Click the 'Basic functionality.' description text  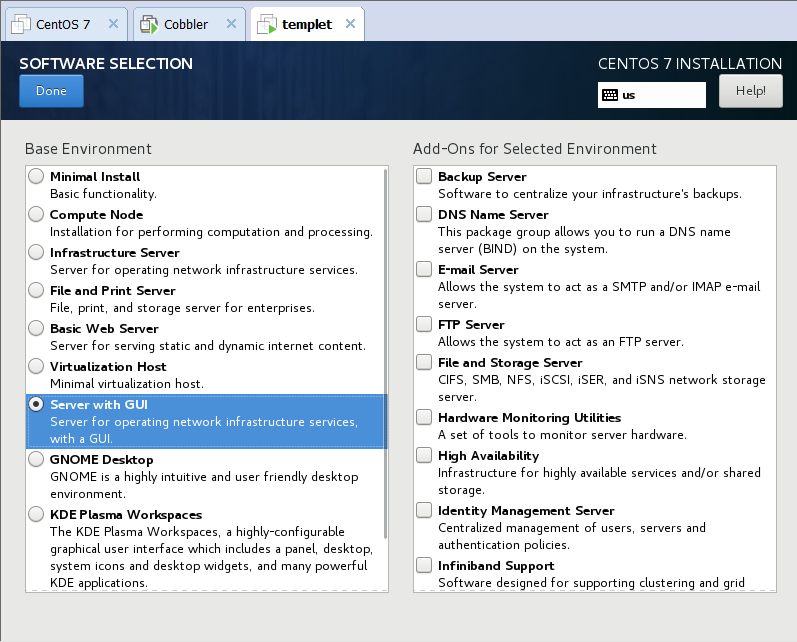[x=103, y=194]
